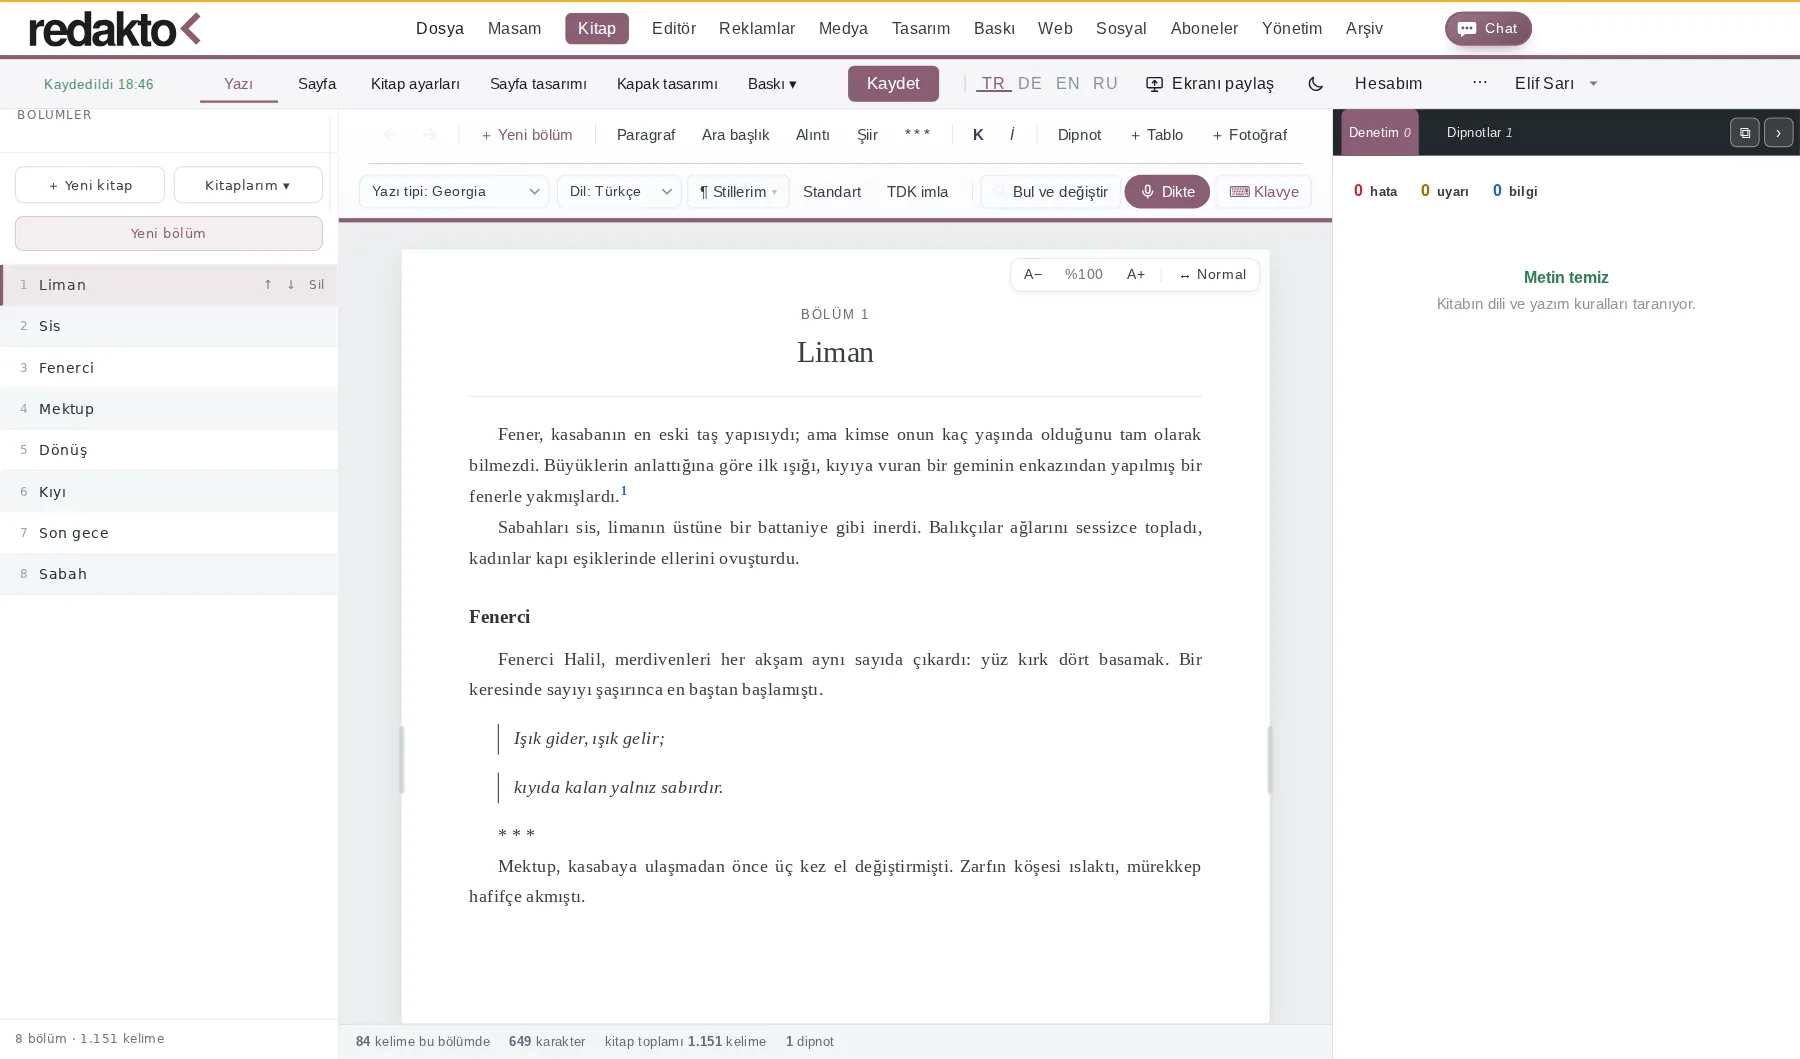Open Yazı tipi Georgia dropdown

click(x=454, y=192)
